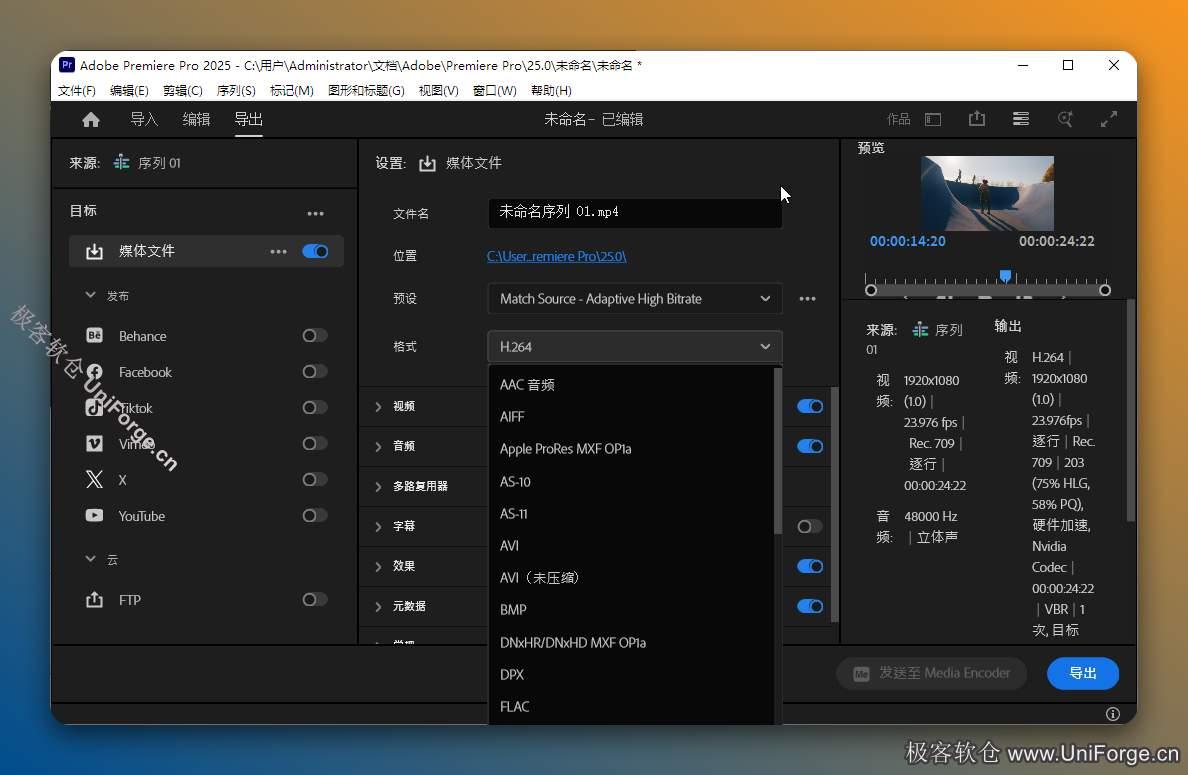Click the preview playhead marker
Viewport: 1188px width, 775px height.
pos(1005,276)
